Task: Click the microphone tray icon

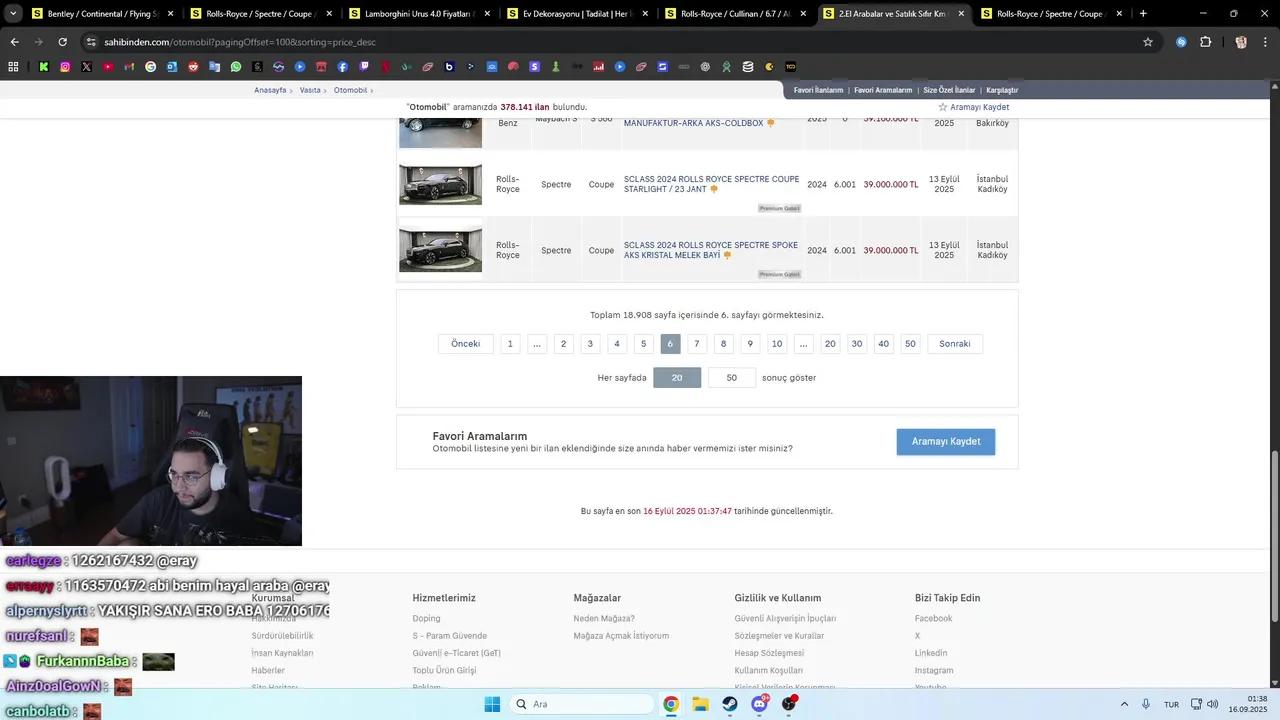Action: tap(1146, 704)
